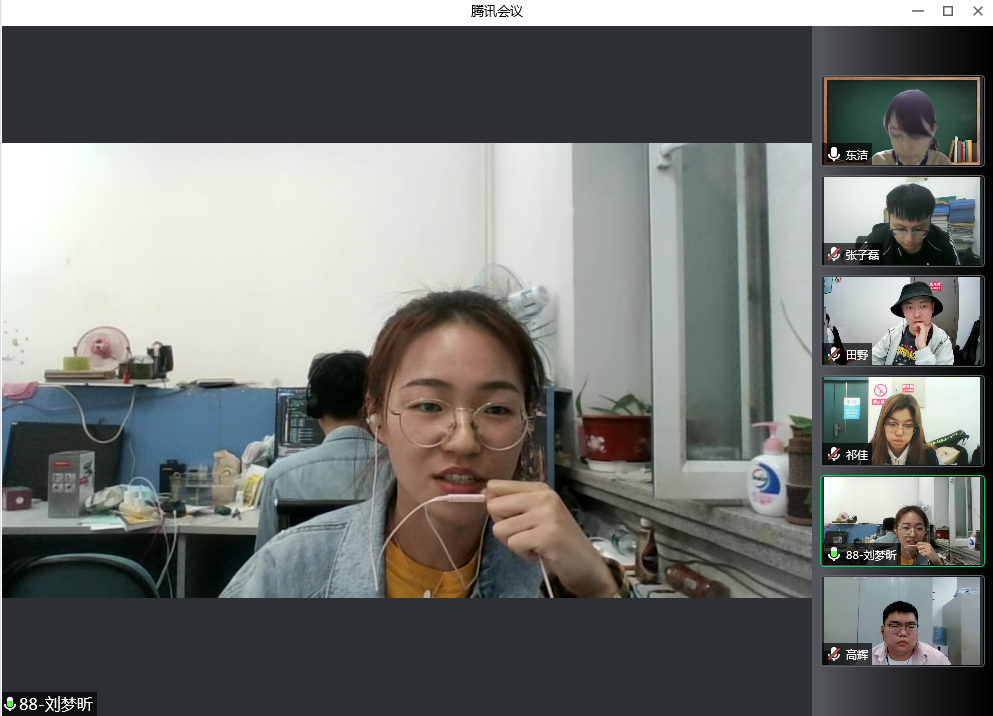This screenshot has height=716, width=993.
Task: Maximize the Tencent Meeting window
Action: [x=948, y=11]
